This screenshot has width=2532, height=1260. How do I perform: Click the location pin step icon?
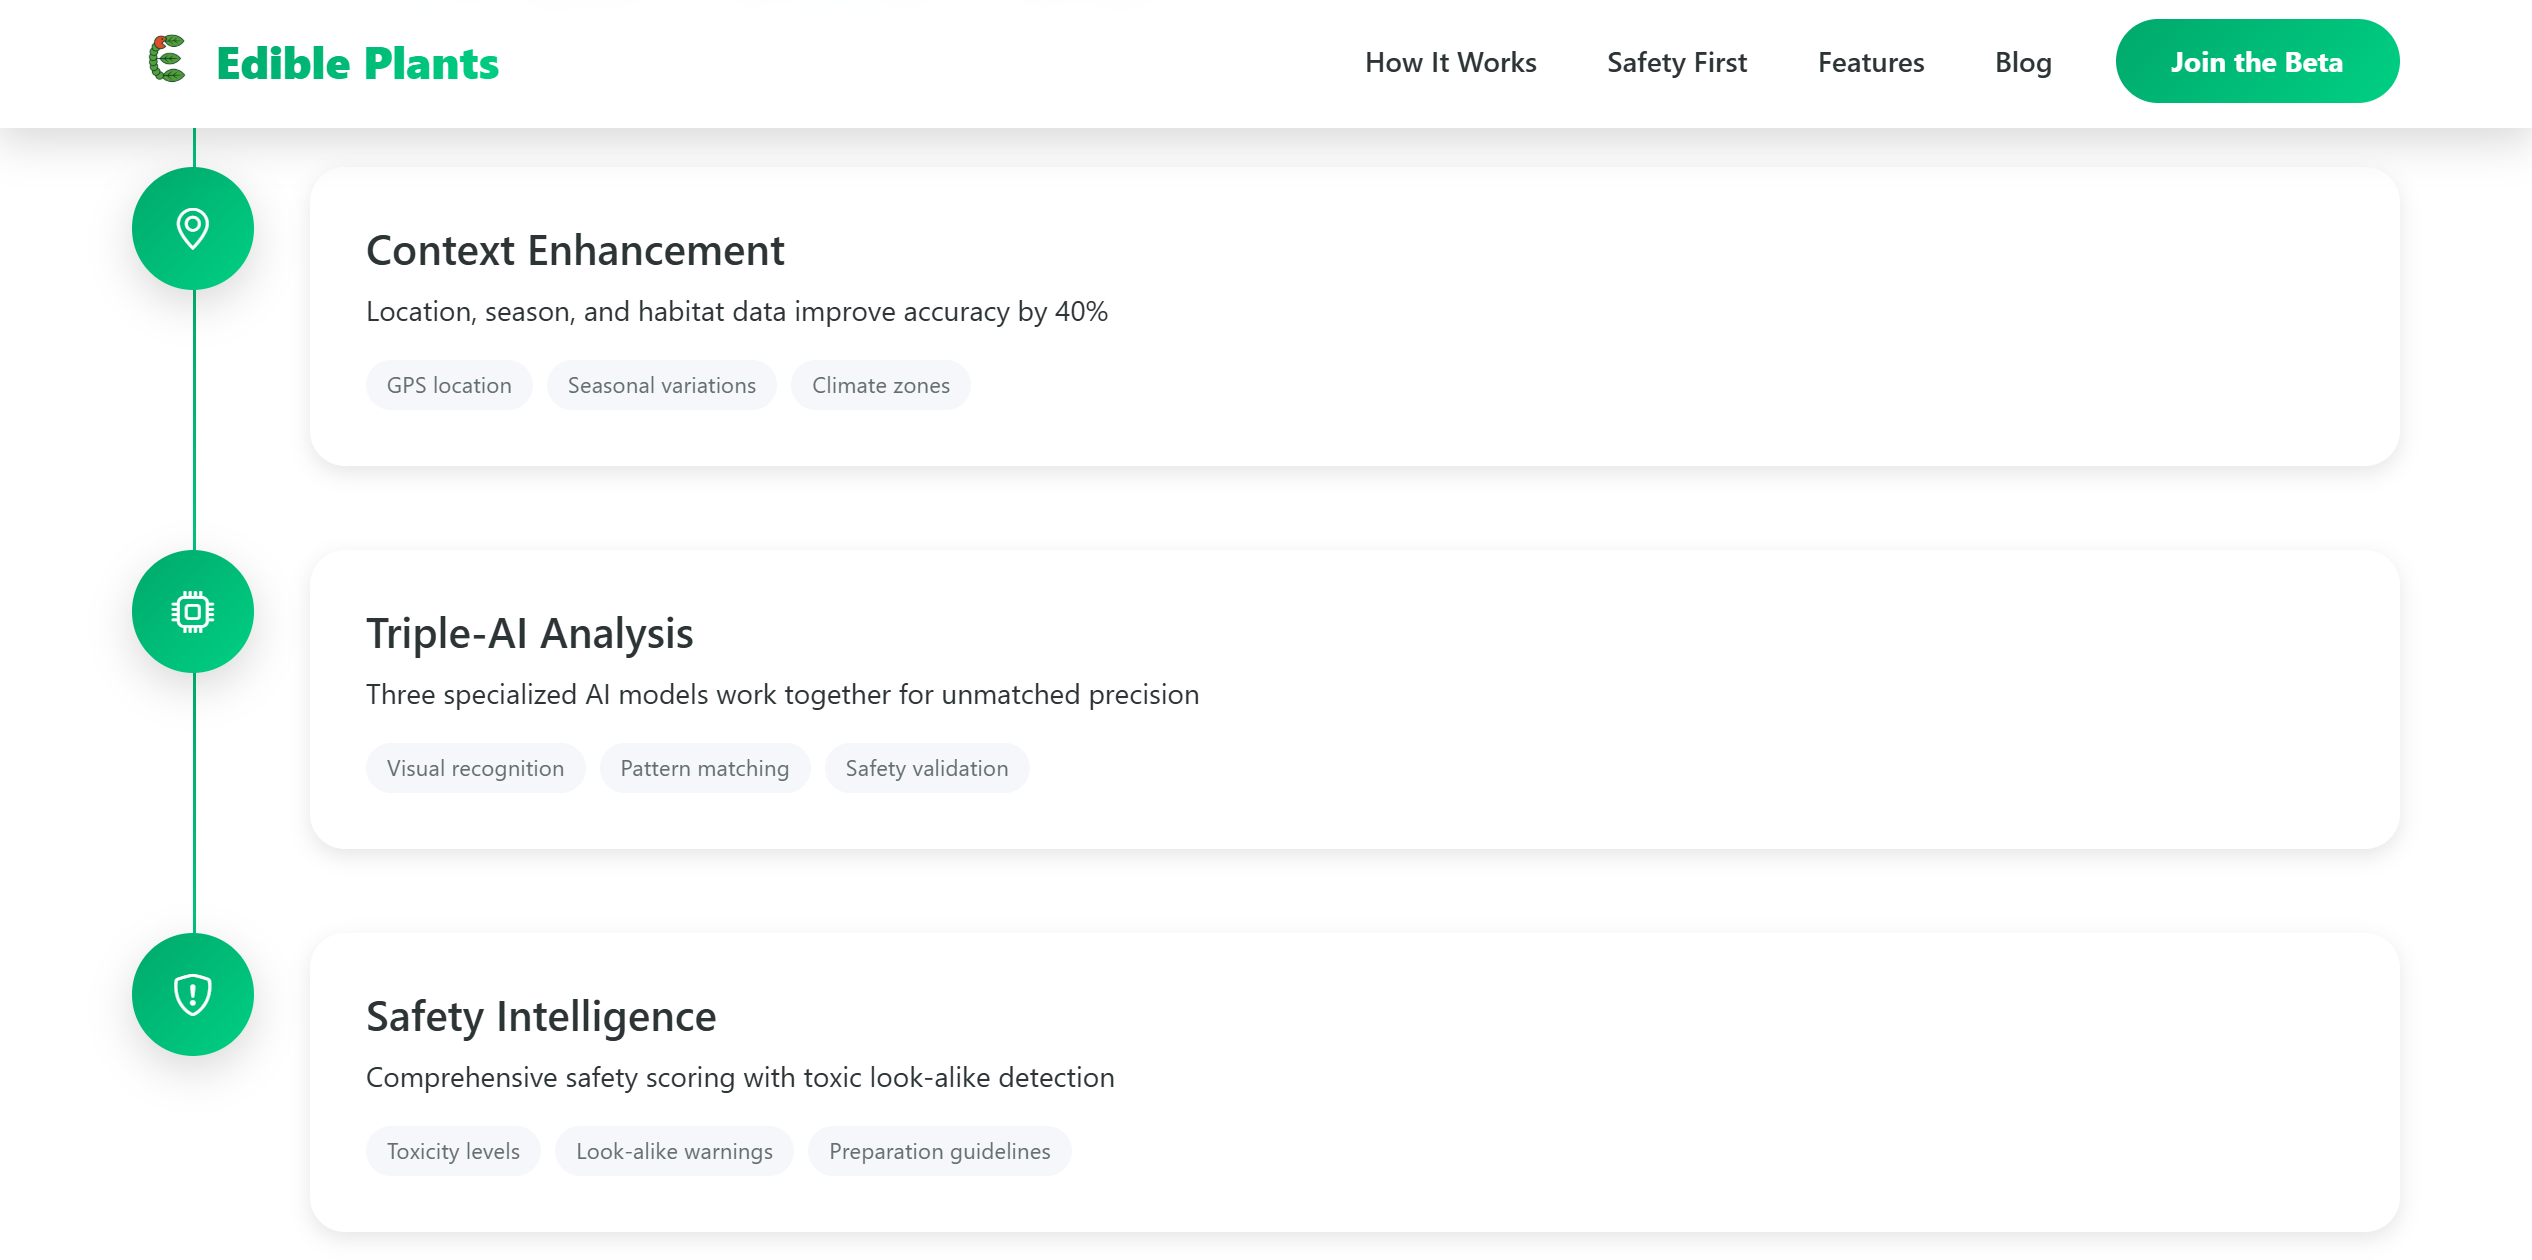click(x=193, y=229)
